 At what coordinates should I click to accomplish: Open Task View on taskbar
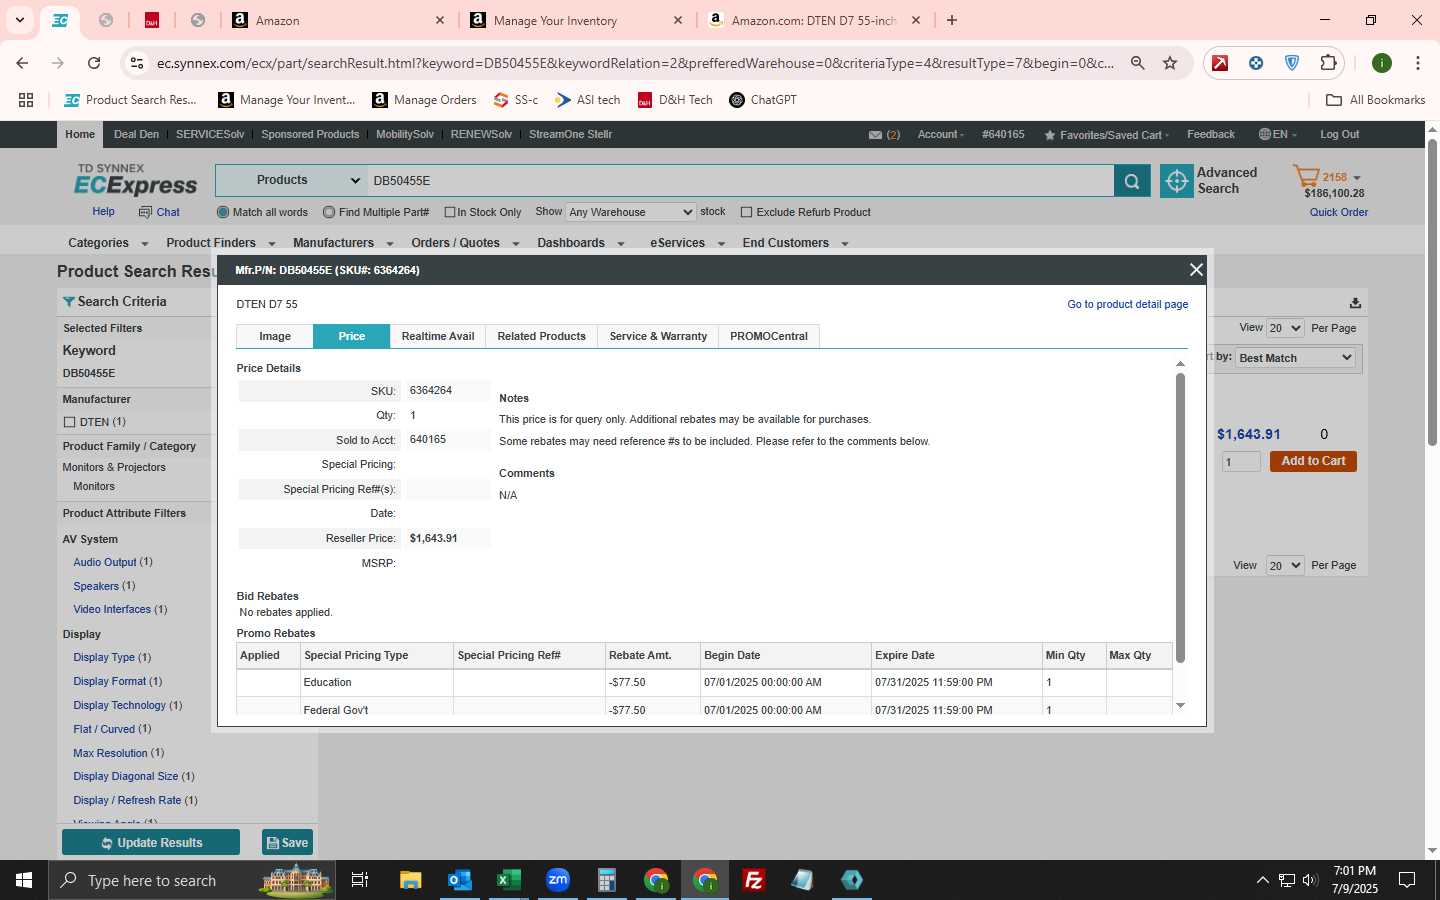point(360,880)
